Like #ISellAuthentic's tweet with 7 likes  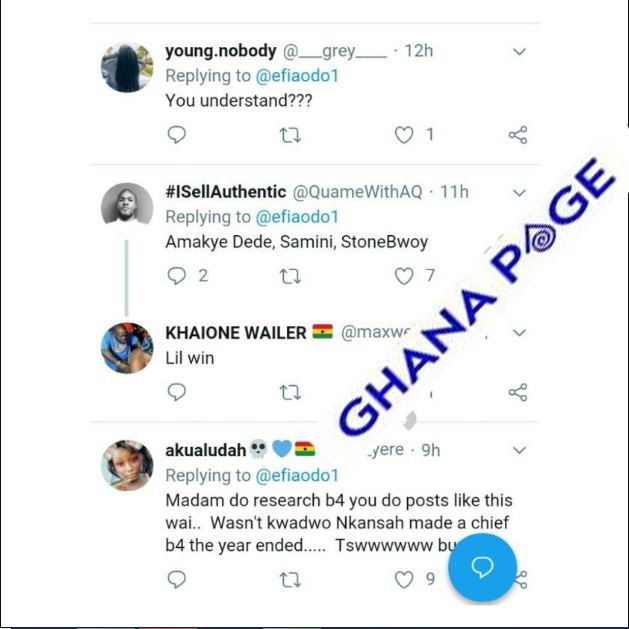coord(404,276)
